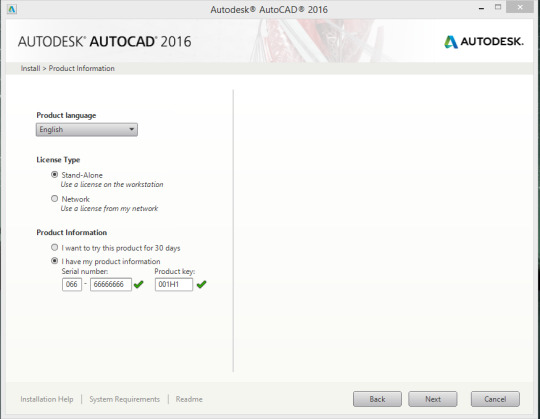Click the Product Information breadcrumb text
Screen dimensions: 540x419
pyautogui.click(x=82, y=68)
